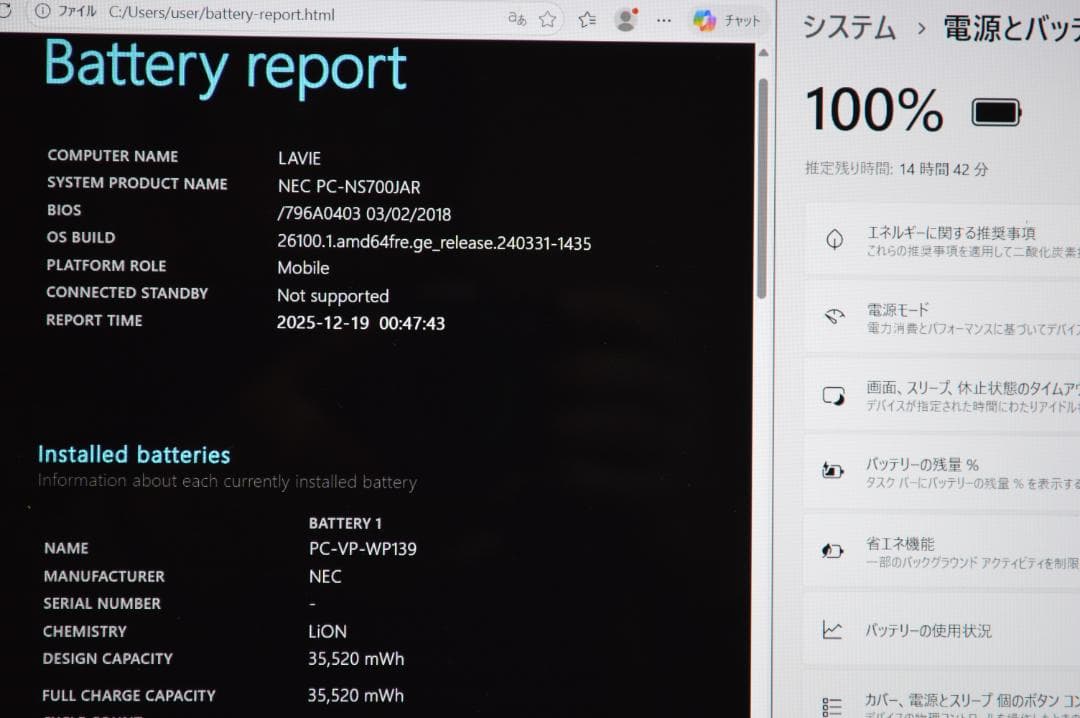Go to システム in settings breadcrumb
1080x718 pixels.
pos(849,27)
